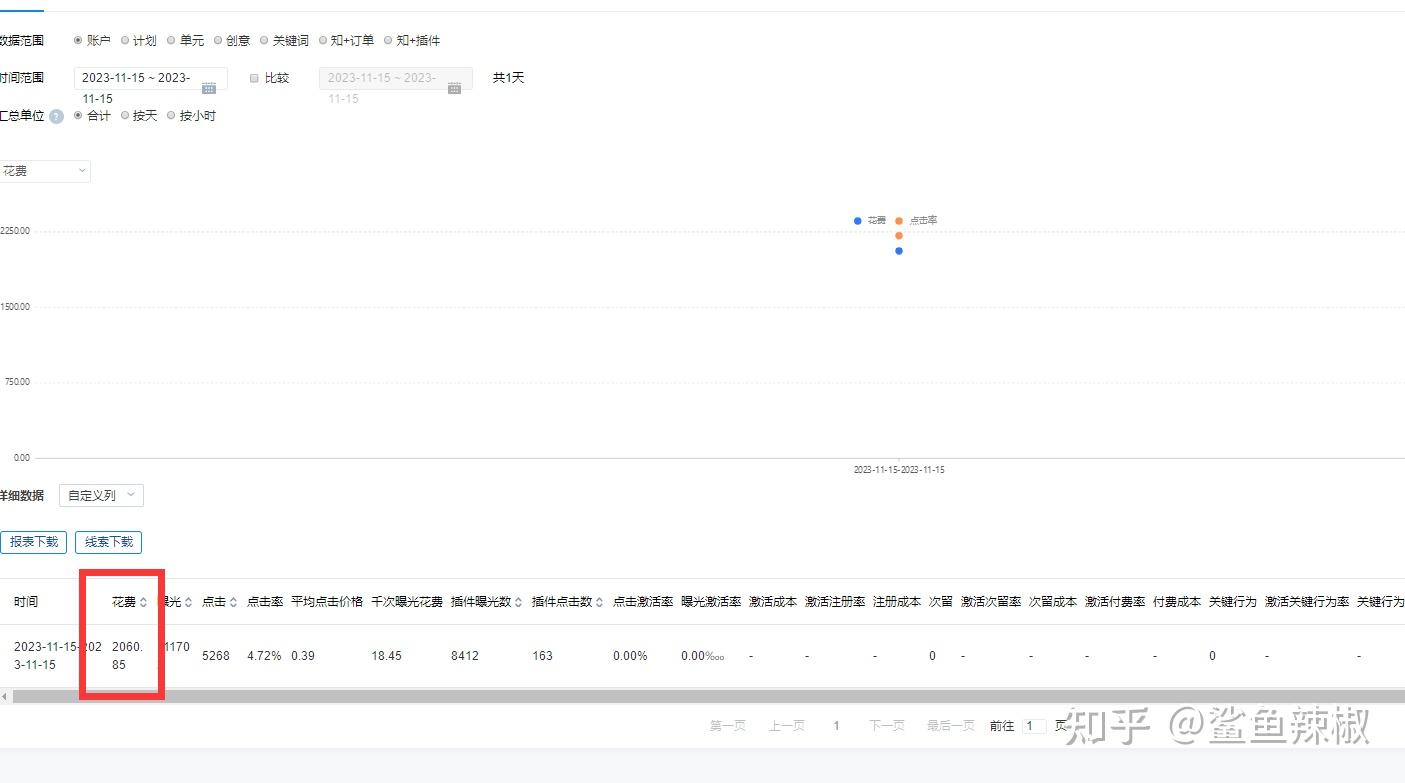
Task: Click the 次留成本 column header
Action: 1053,602
